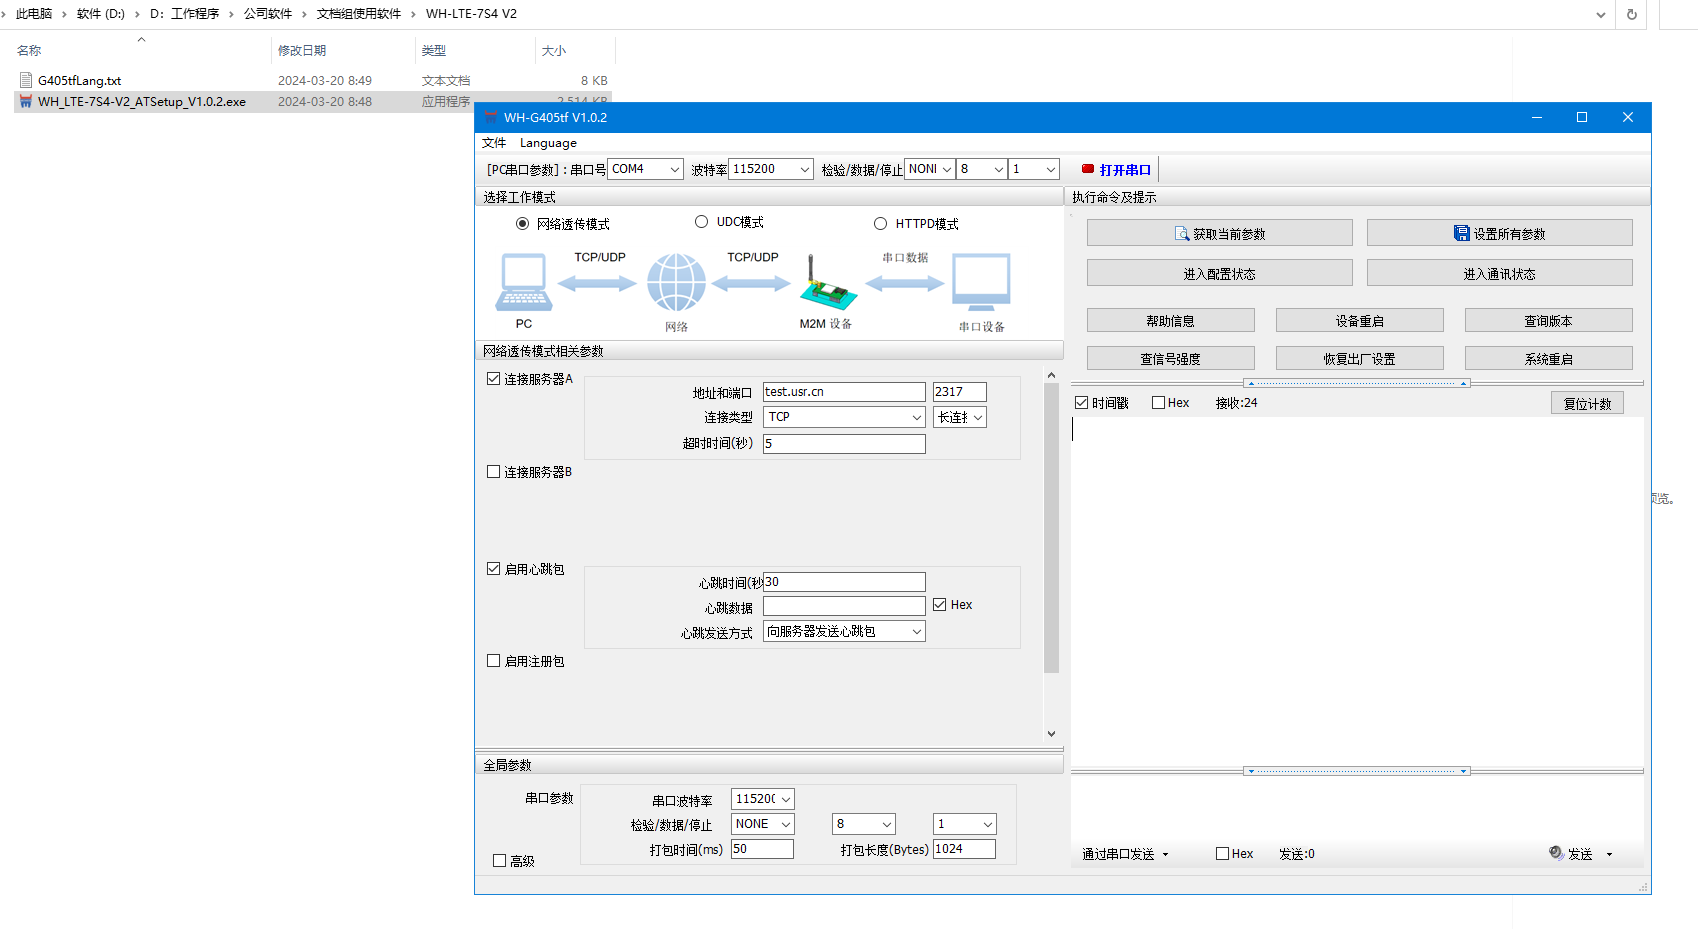Click the PC laptop icon in diagram
1698x929 pixels.
point(523,283)
